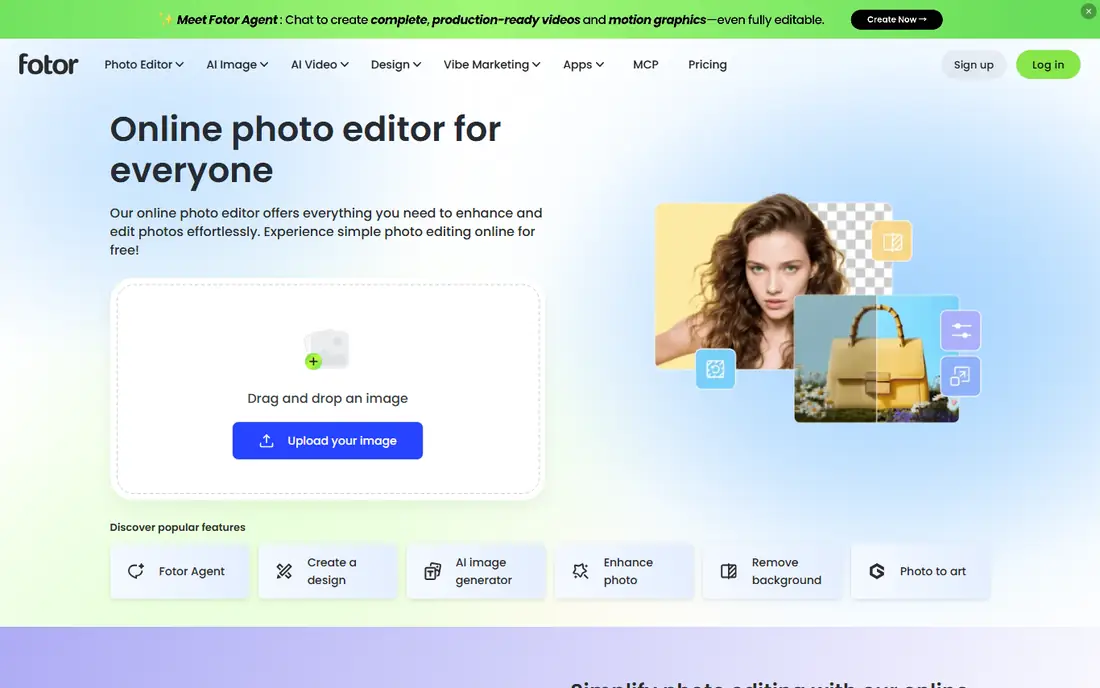
Task: Click the Drag and drop an image text
Action: (328, 398)
